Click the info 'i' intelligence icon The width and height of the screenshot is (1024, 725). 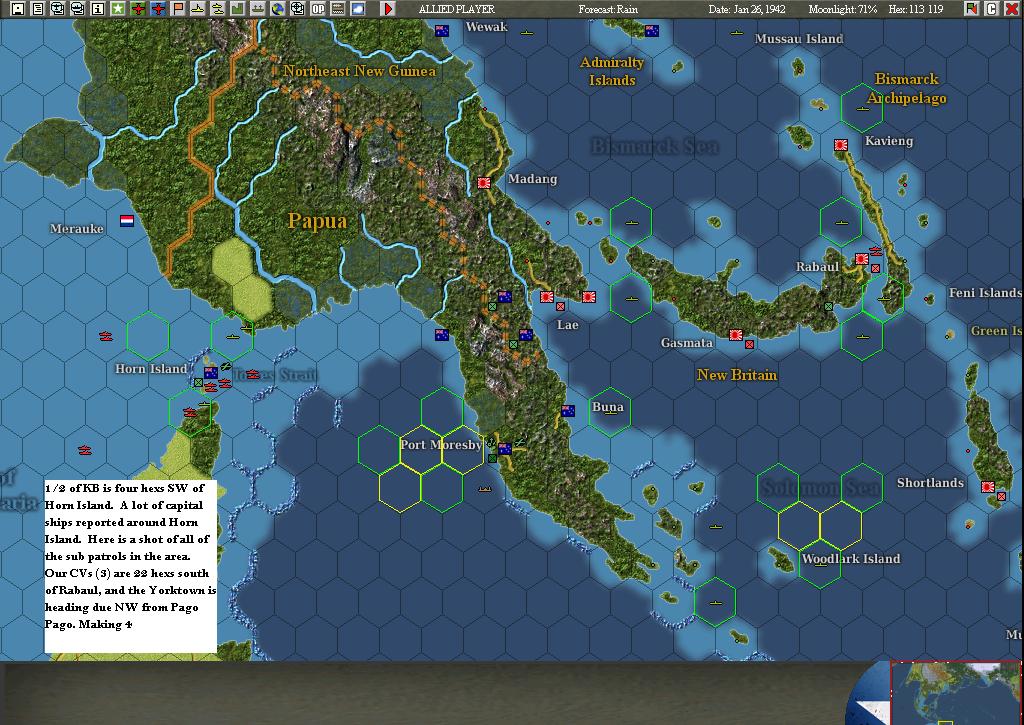(x=98, y=8)
